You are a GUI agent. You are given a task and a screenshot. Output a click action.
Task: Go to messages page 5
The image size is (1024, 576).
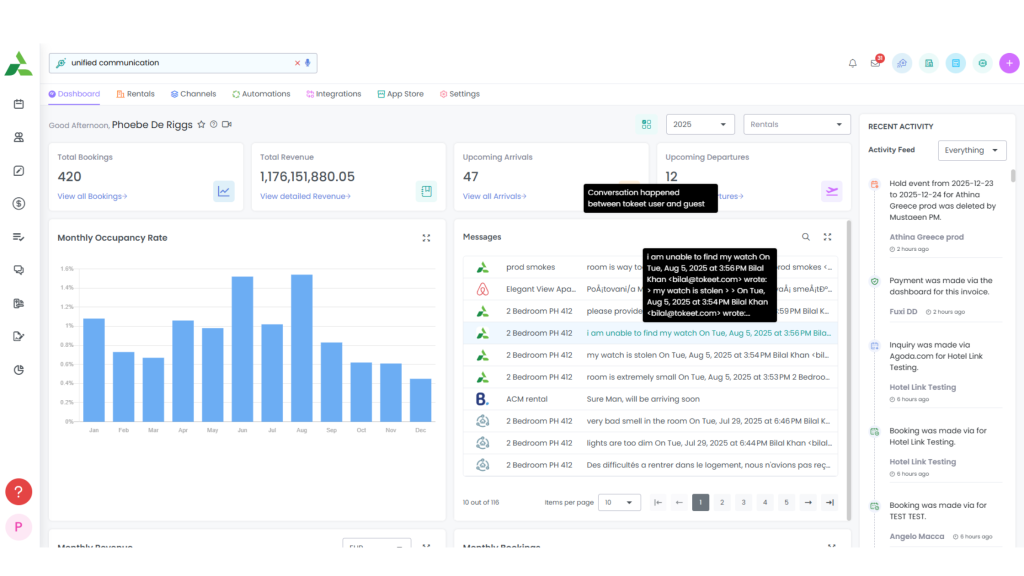coord(786,502)
